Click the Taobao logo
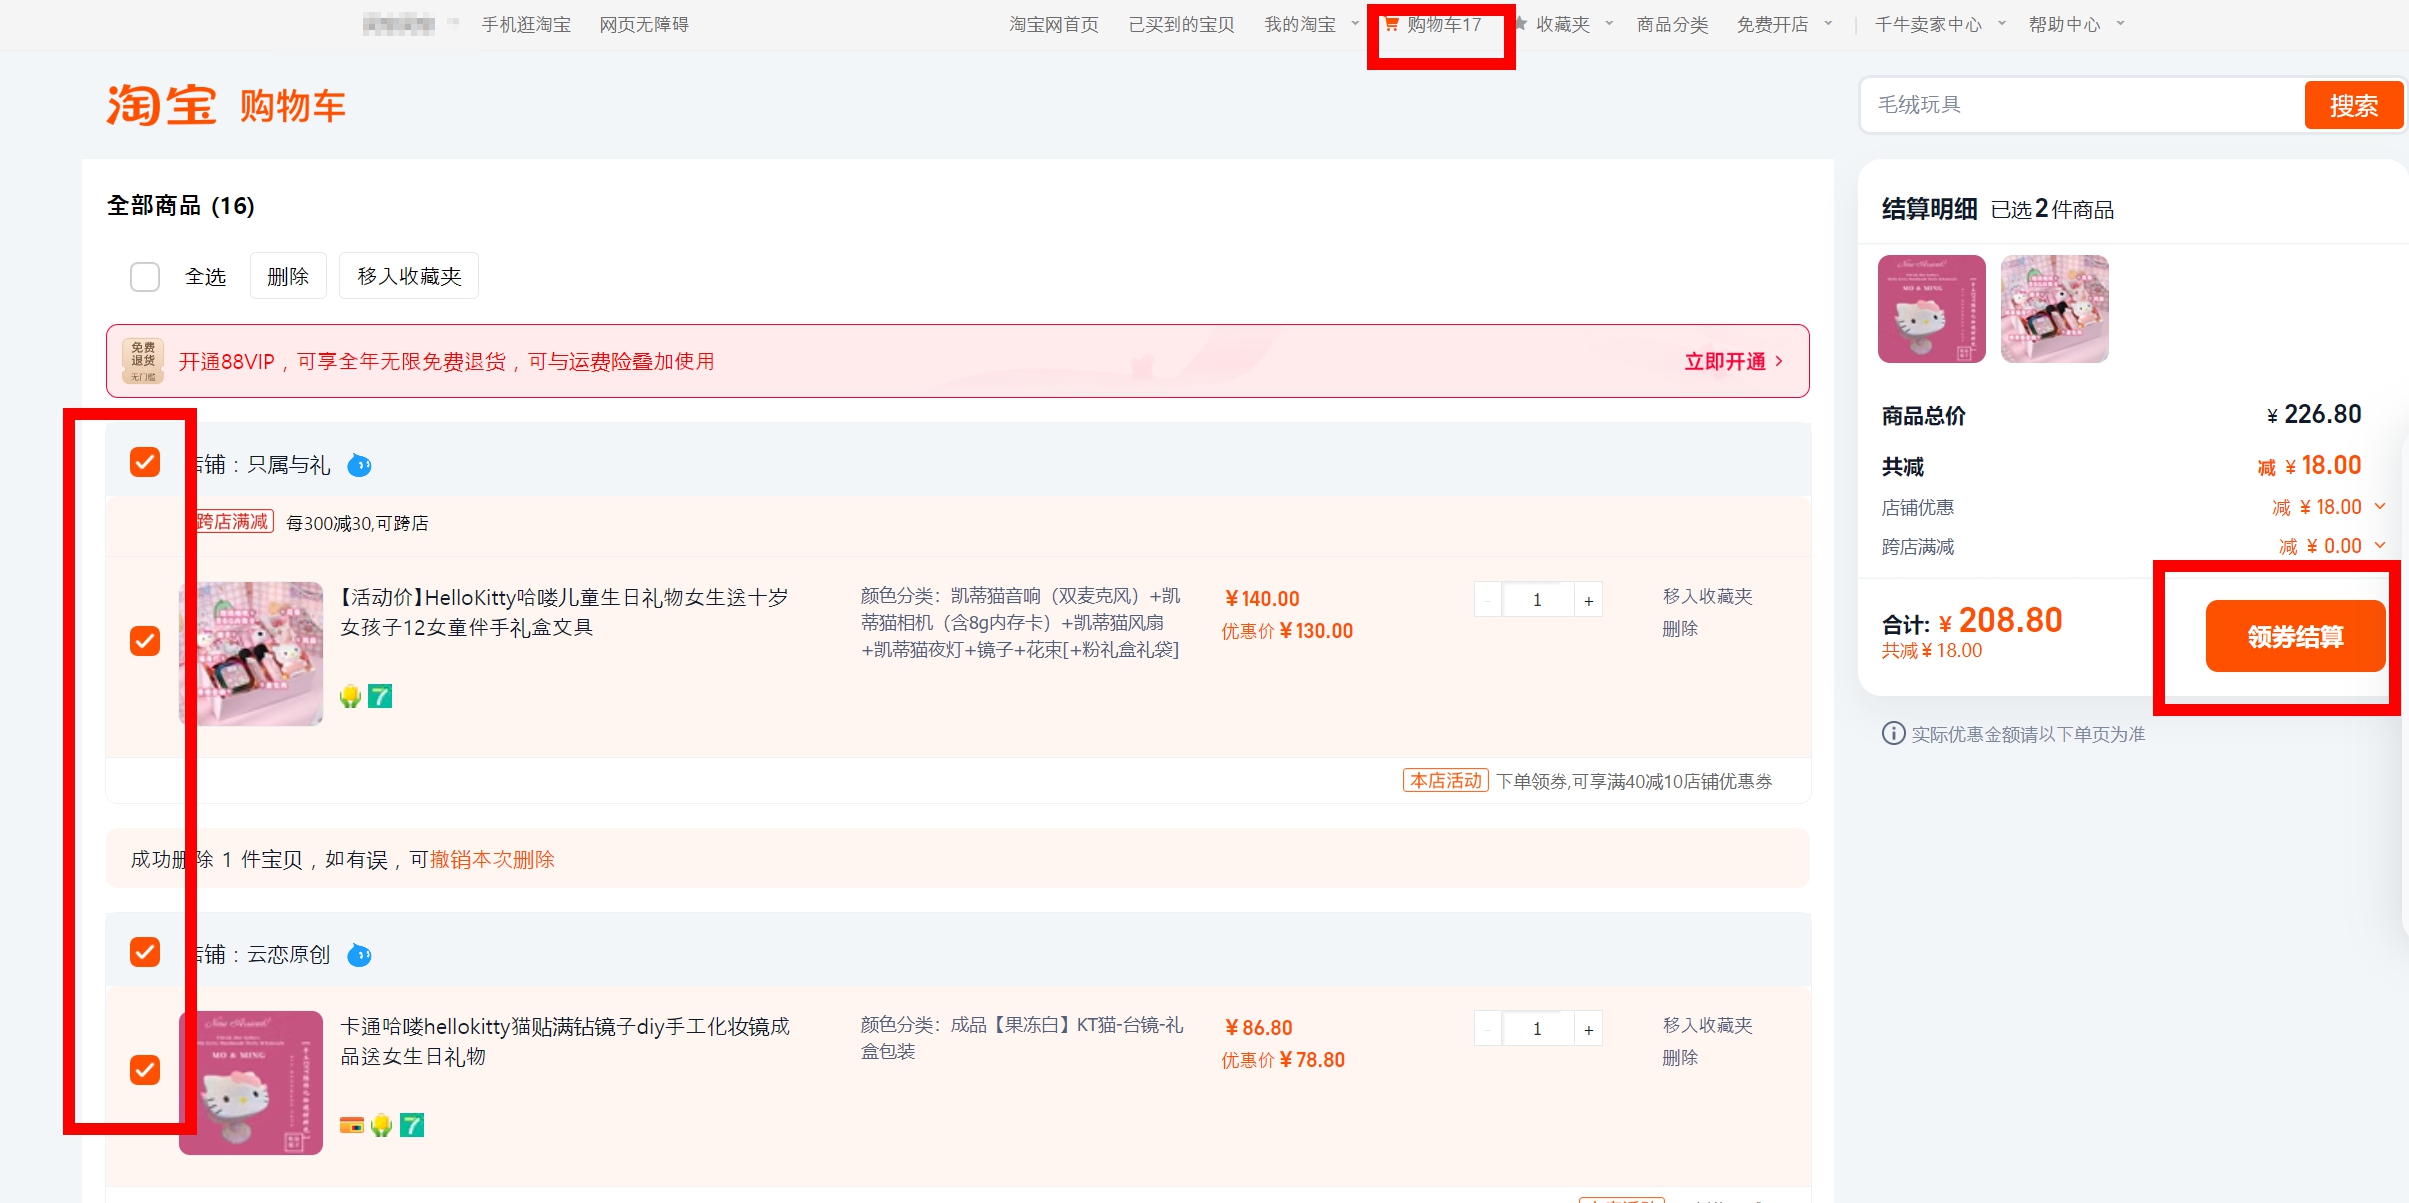This screenshot has width=2409, height=1203. [x=161, y=105]
